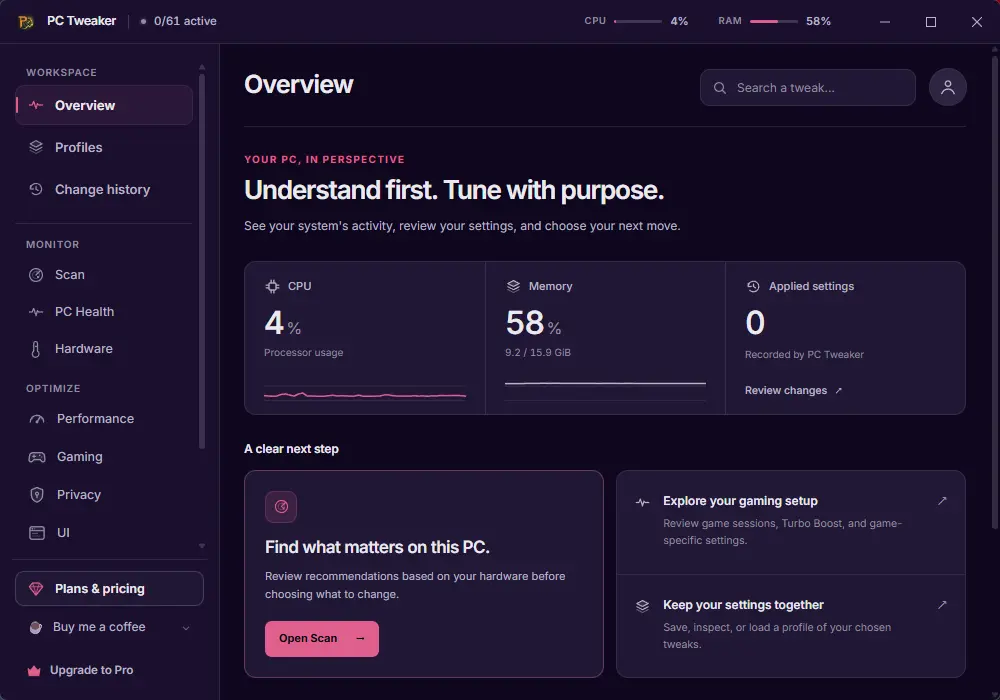Click the PC Tweaker logo icon
1000x700 pixels.
(x=26, y=22)
